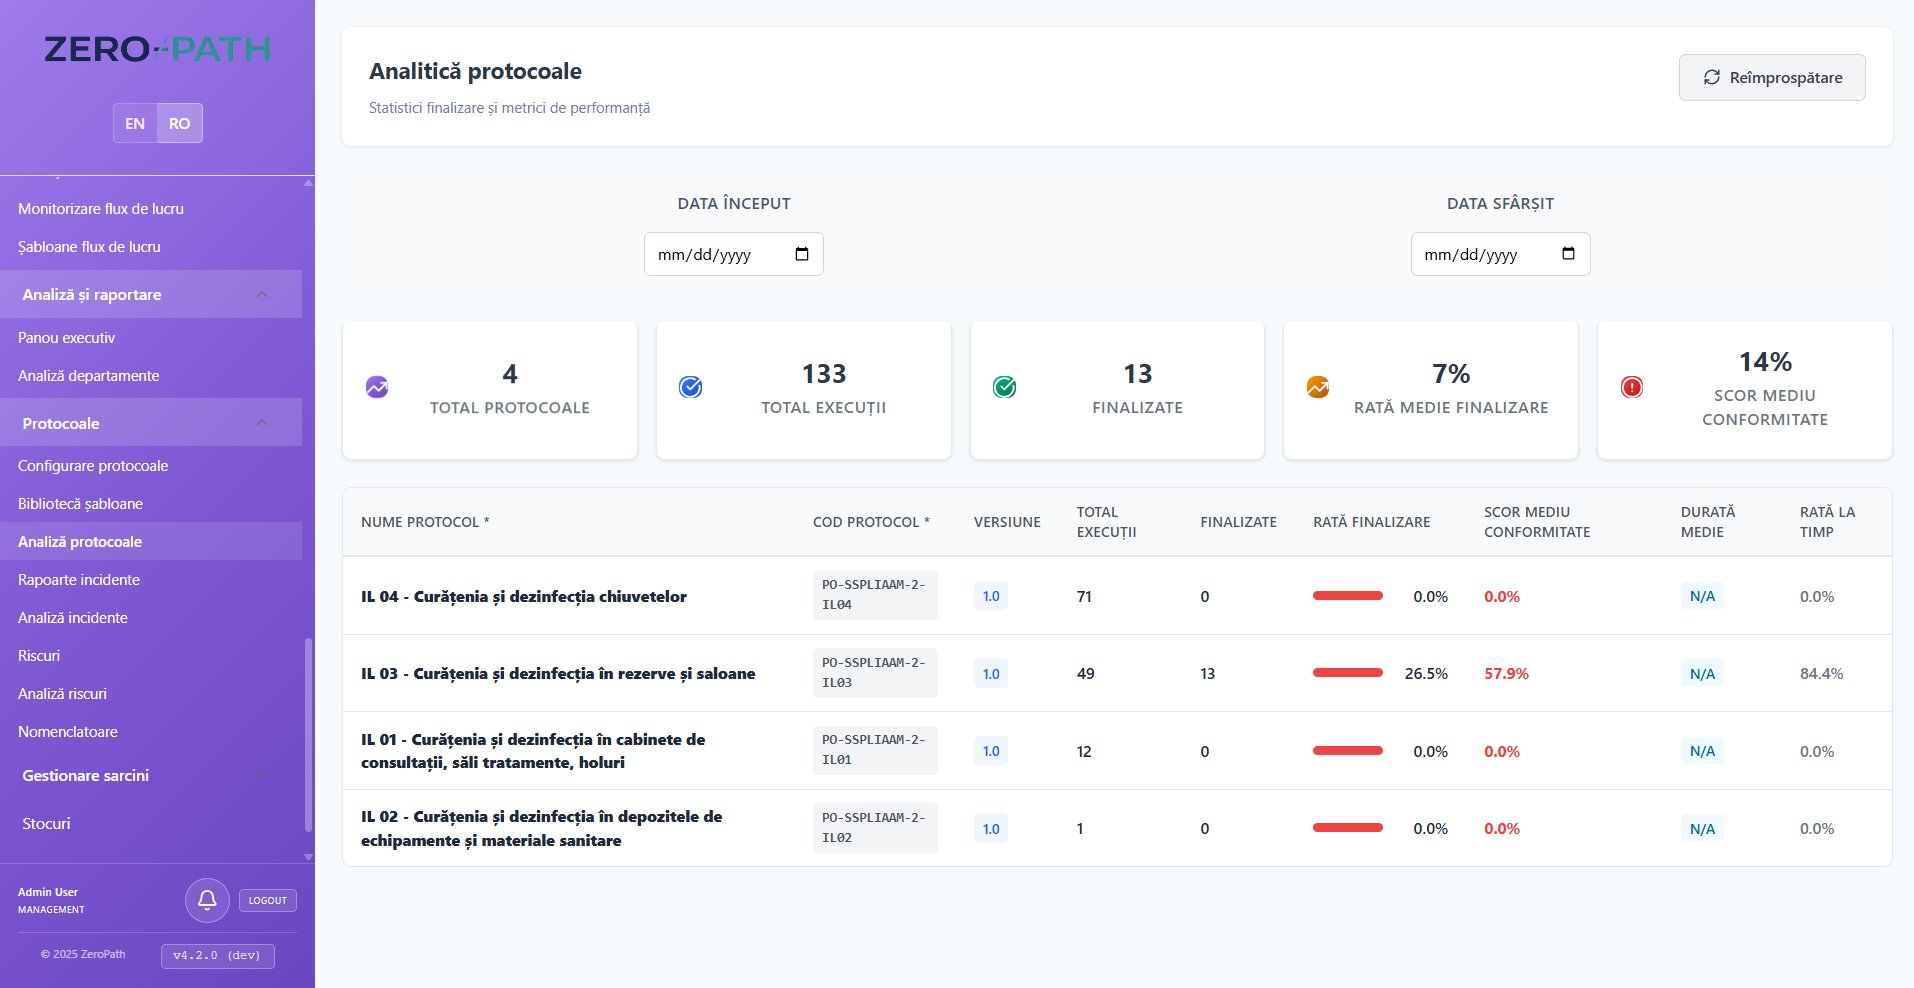Screen dimensions: 1914x988
Task: Click the ZeroPath logo
Action: click(157, 48)
